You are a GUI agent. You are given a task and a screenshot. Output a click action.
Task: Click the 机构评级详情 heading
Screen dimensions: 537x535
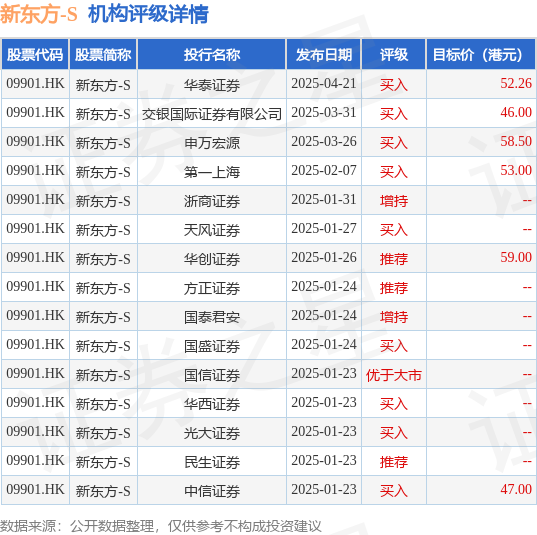148,14
